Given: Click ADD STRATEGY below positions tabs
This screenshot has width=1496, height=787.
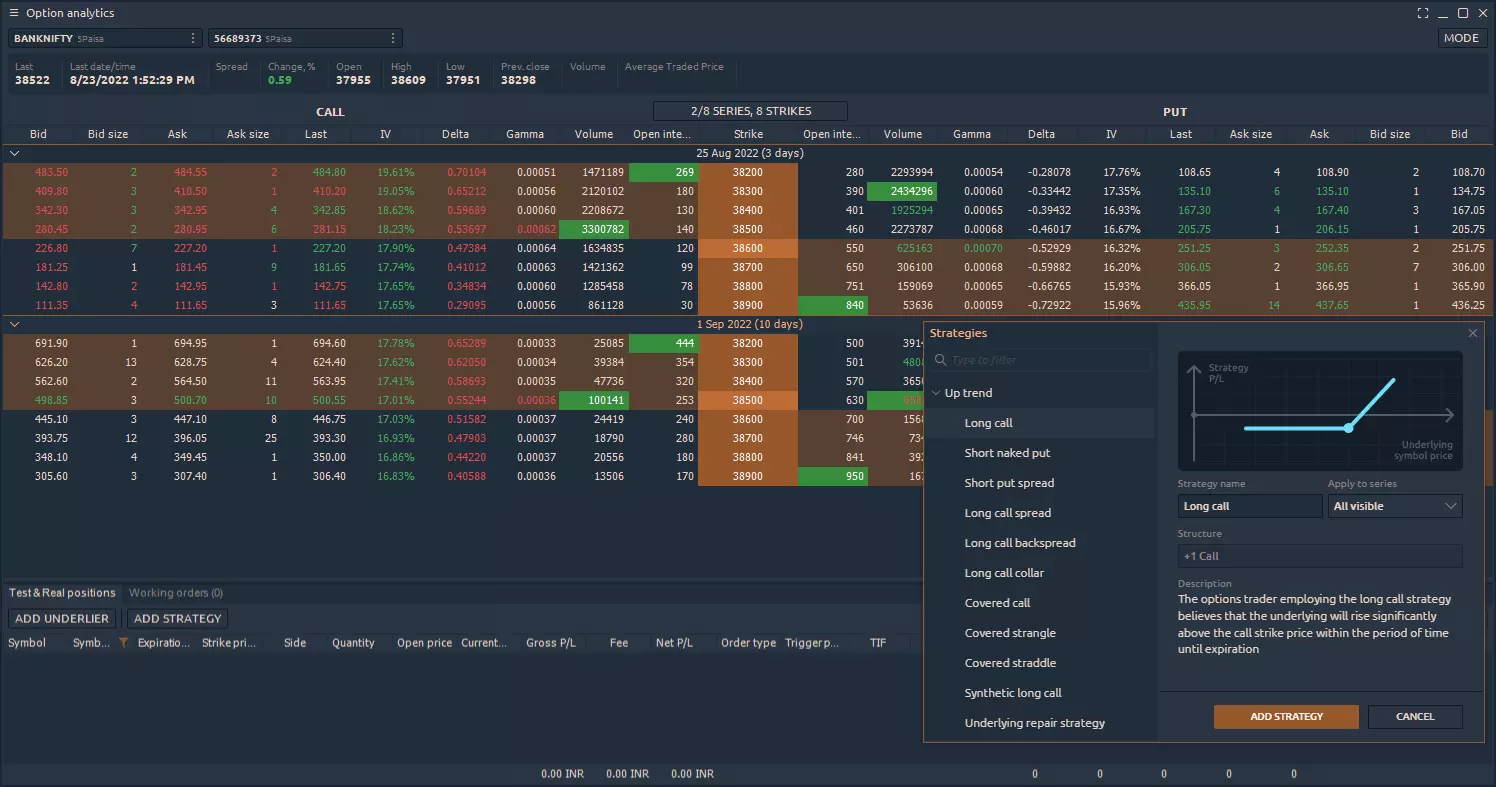Looking at the screenshot, I should pos(177,619).
